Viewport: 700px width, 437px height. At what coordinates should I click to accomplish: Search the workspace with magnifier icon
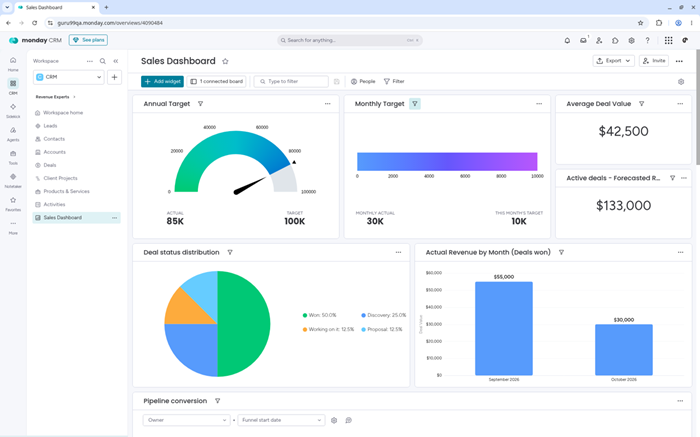pos(103,61)
